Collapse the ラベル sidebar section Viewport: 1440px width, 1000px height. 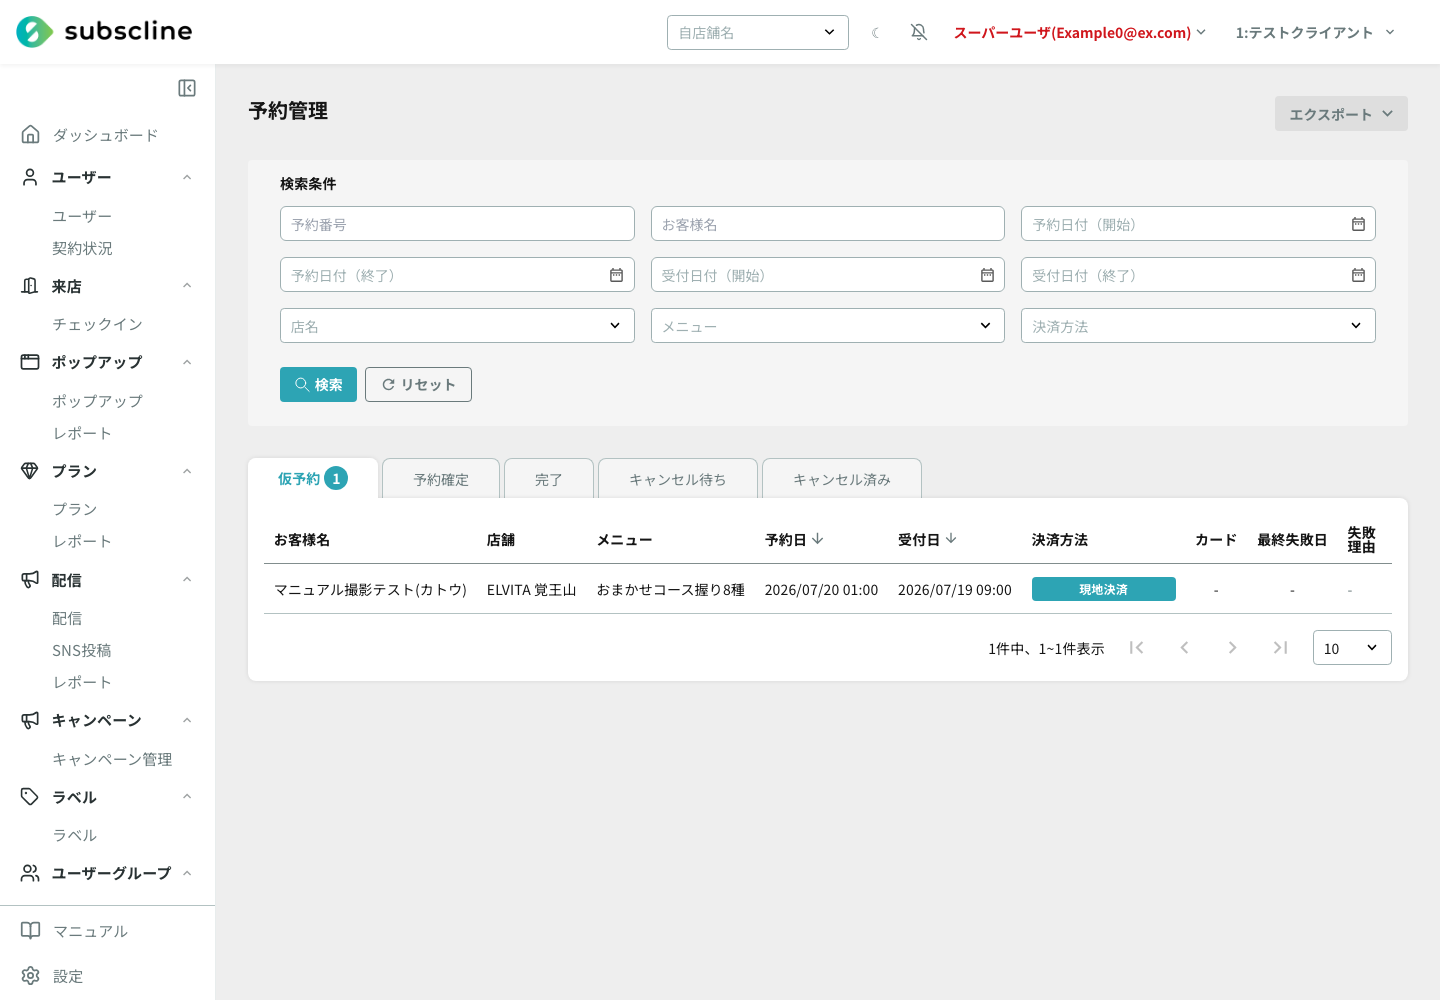pos(187,797)
